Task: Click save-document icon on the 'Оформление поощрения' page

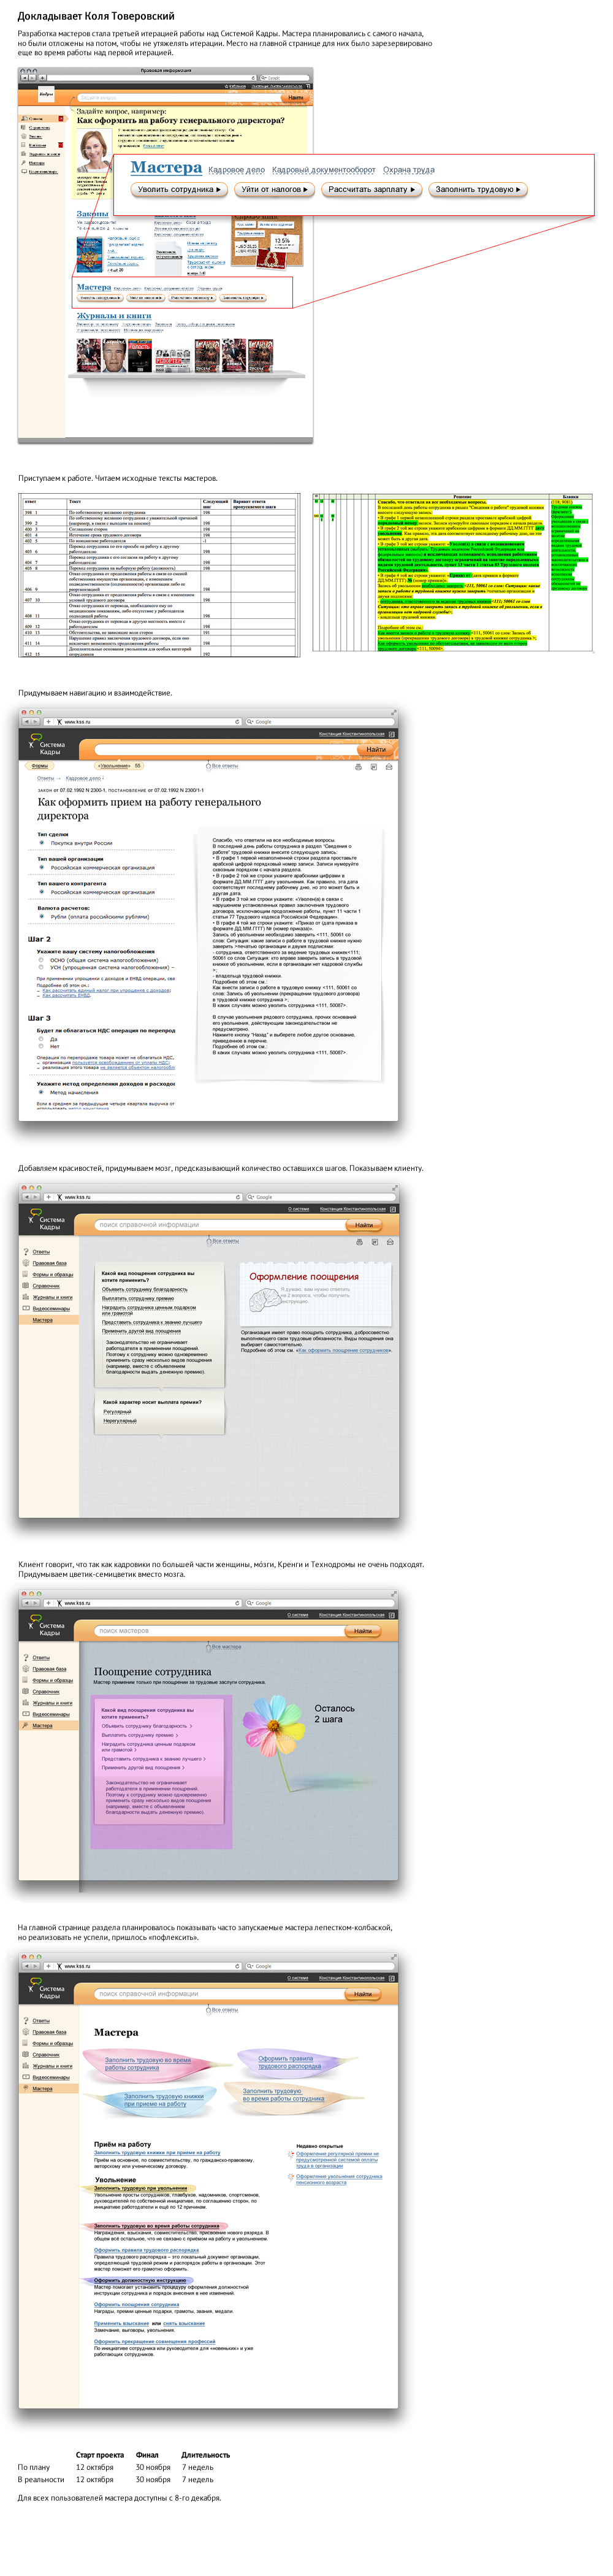Action: click(374, 1242)
